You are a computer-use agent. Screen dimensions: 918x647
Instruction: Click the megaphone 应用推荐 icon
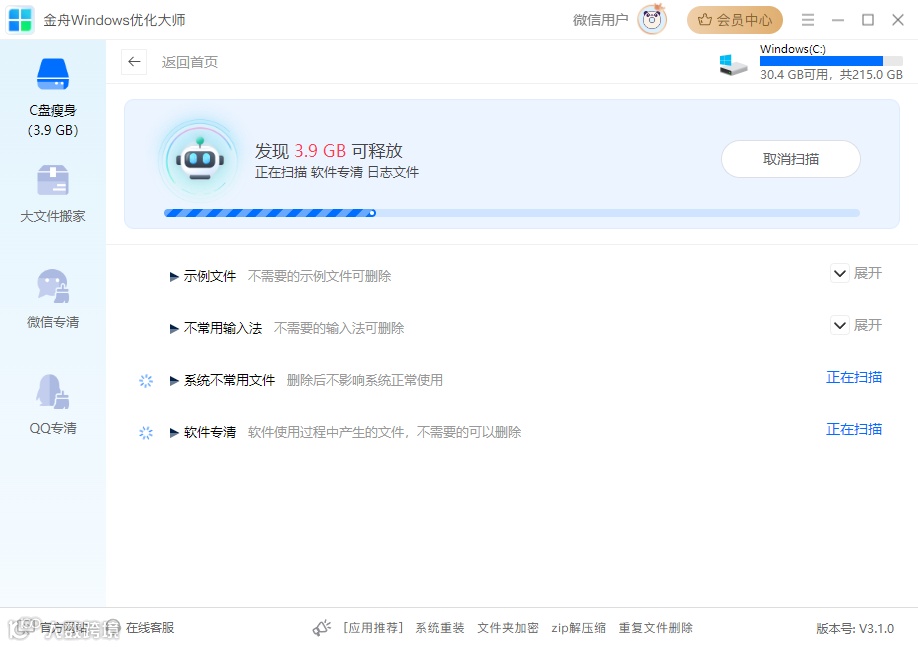click(322, 628)
